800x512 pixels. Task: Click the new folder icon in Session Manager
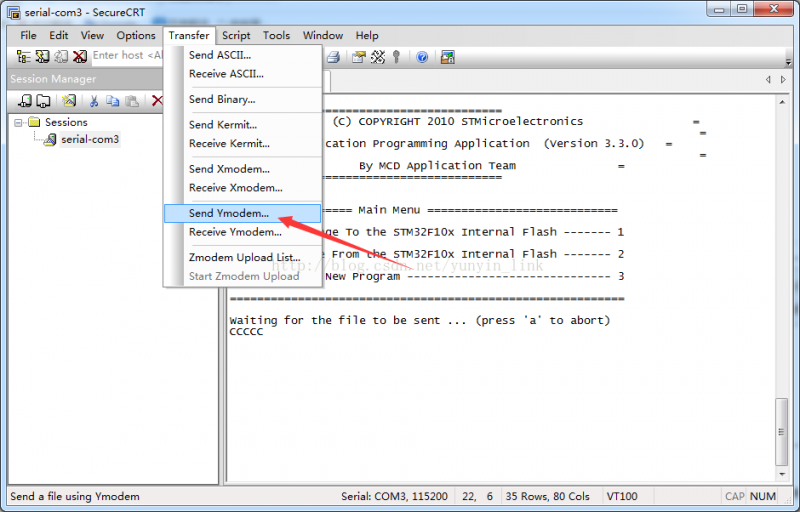pos(43,101)
